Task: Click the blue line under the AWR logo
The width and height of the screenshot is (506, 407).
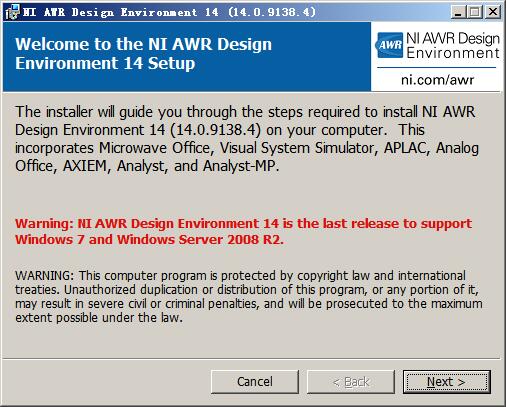Action: pyautogui.click(x=436, y=67)
